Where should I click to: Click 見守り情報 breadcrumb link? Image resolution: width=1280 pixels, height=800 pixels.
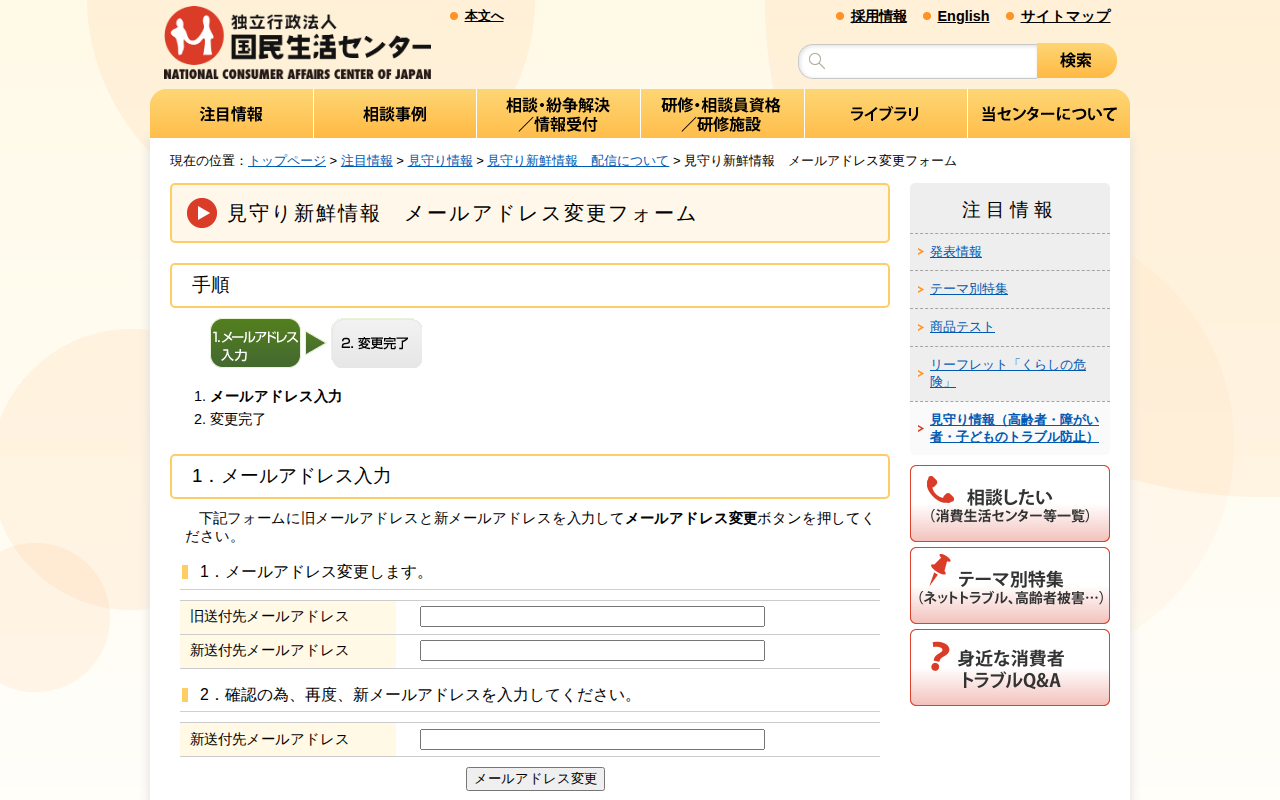[440, 161]
